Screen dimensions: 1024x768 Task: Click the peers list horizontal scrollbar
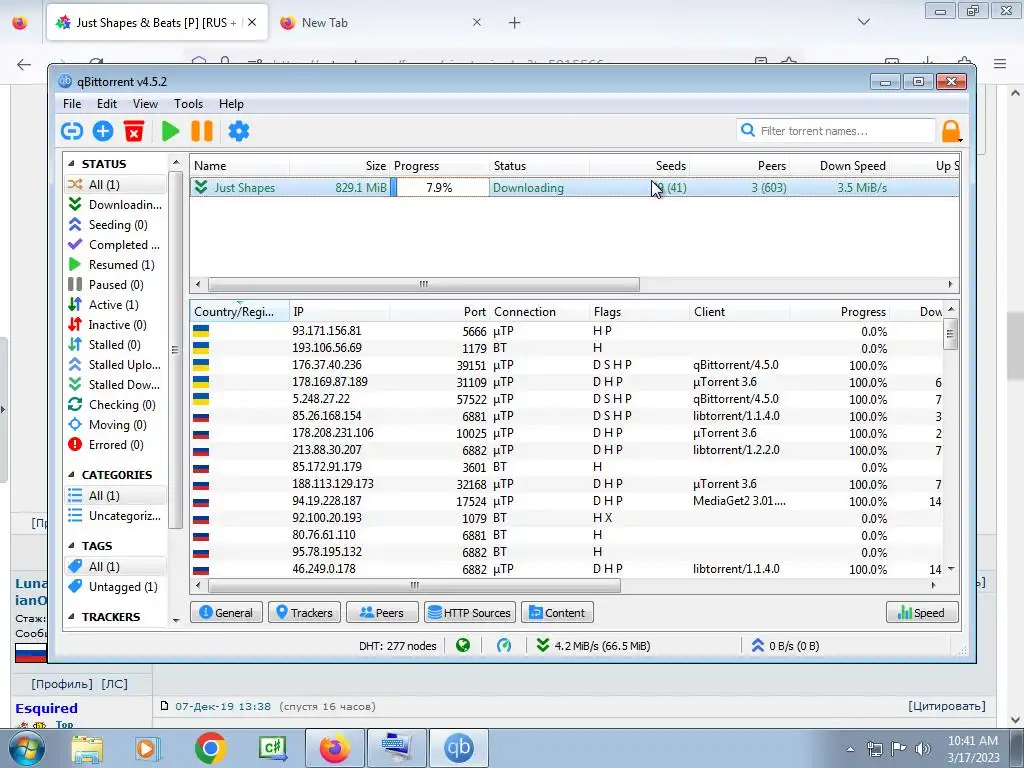point(414,586)
